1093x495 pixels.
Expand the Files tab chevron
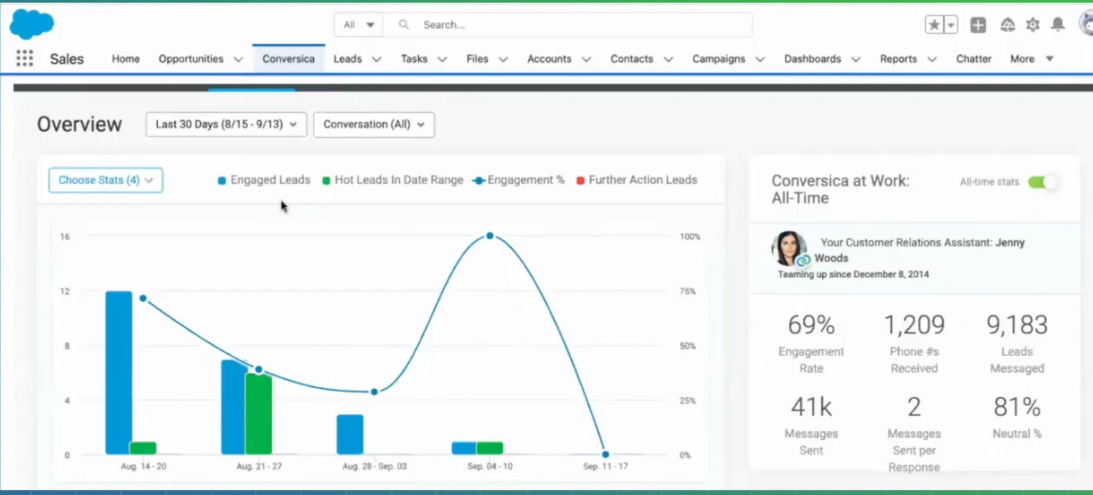point(503,59)
